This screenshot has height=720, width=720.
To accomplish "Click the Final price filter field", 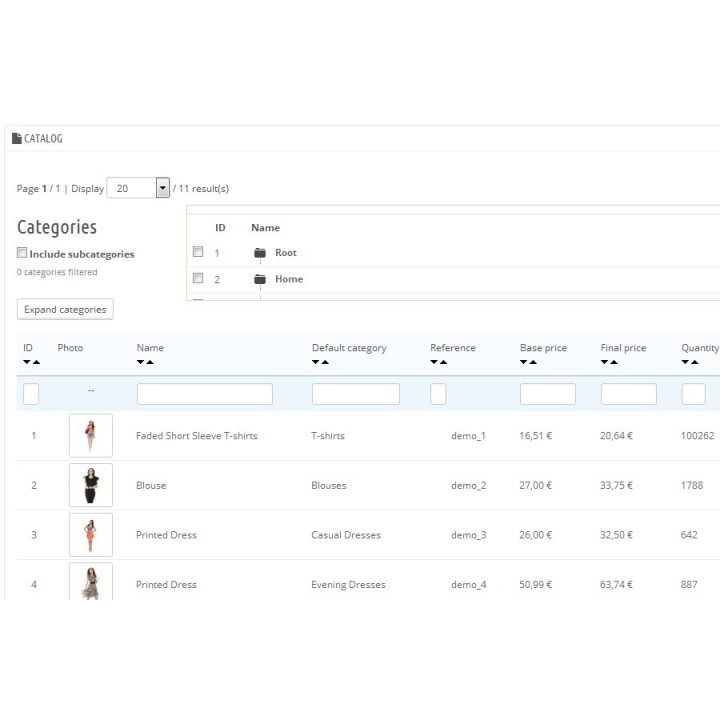I will click(x=629, y=394).
